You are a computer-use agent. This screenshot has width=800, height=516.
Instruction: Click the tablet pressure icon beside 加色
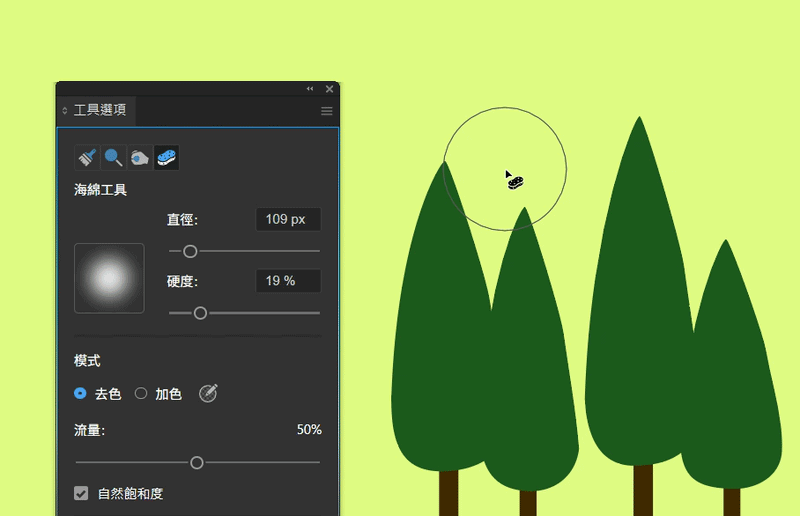[x=208, y=394]
